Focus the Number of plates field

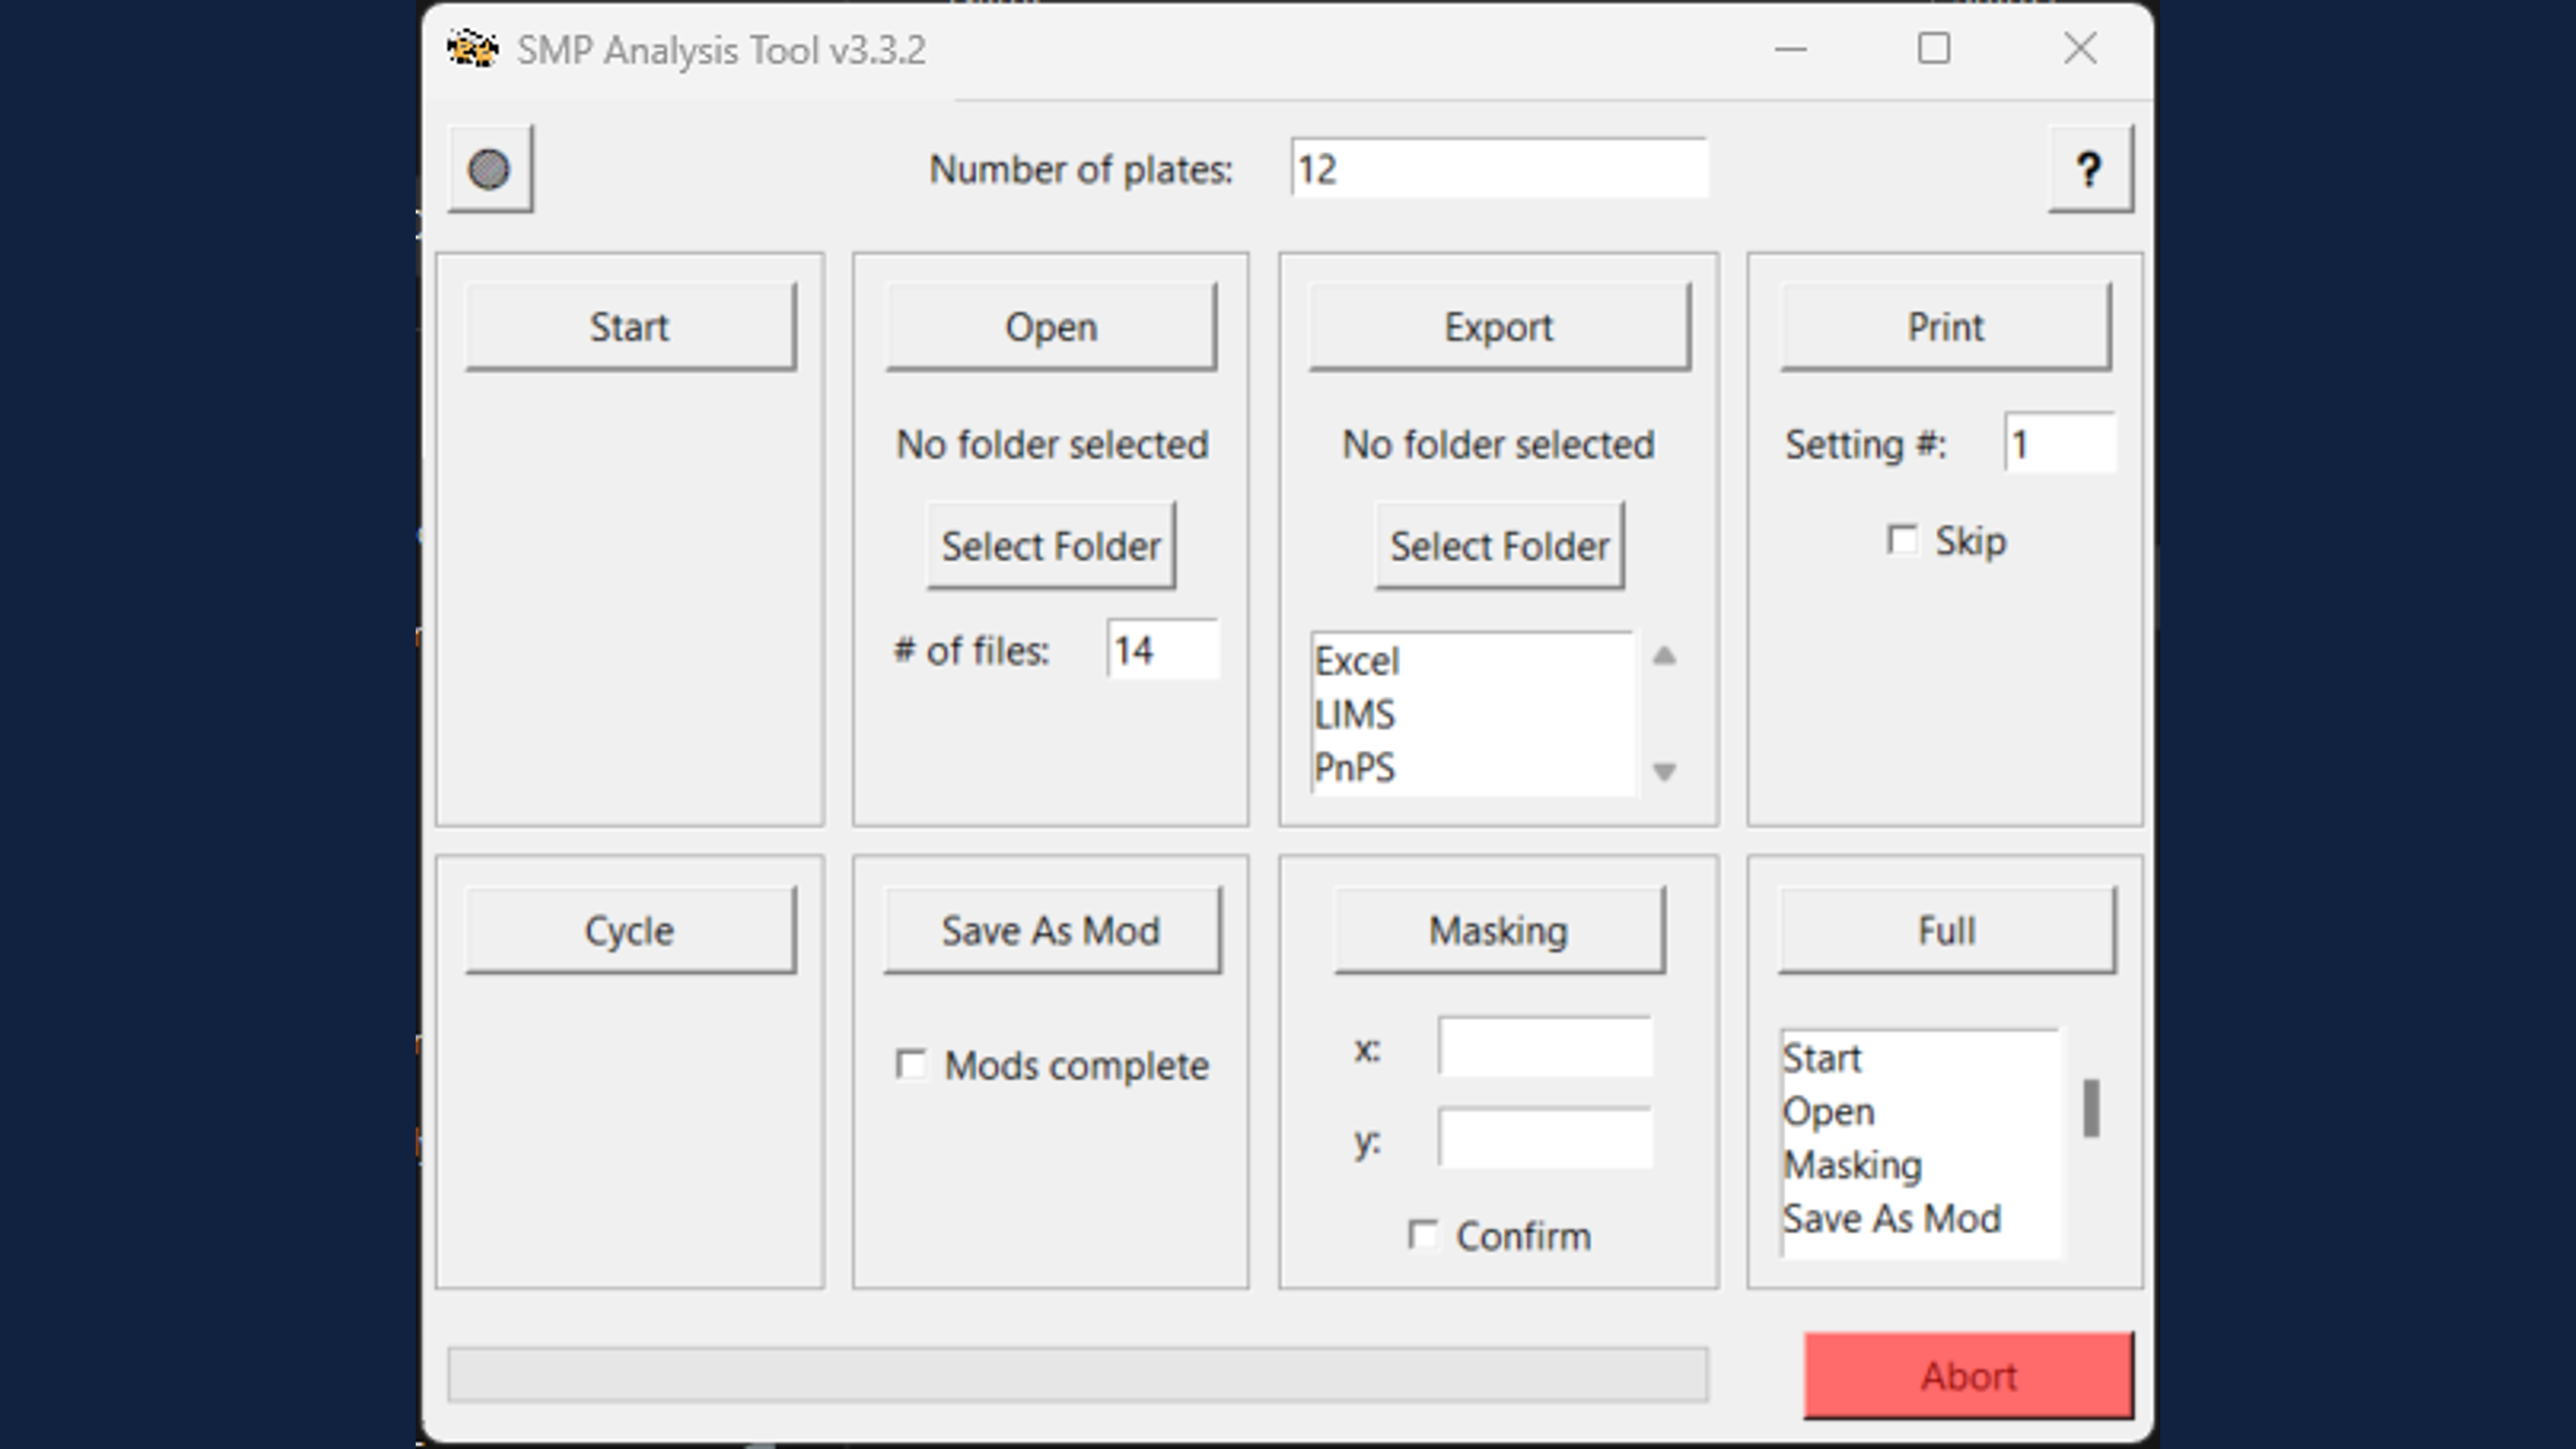click(x=1497, y=169)
